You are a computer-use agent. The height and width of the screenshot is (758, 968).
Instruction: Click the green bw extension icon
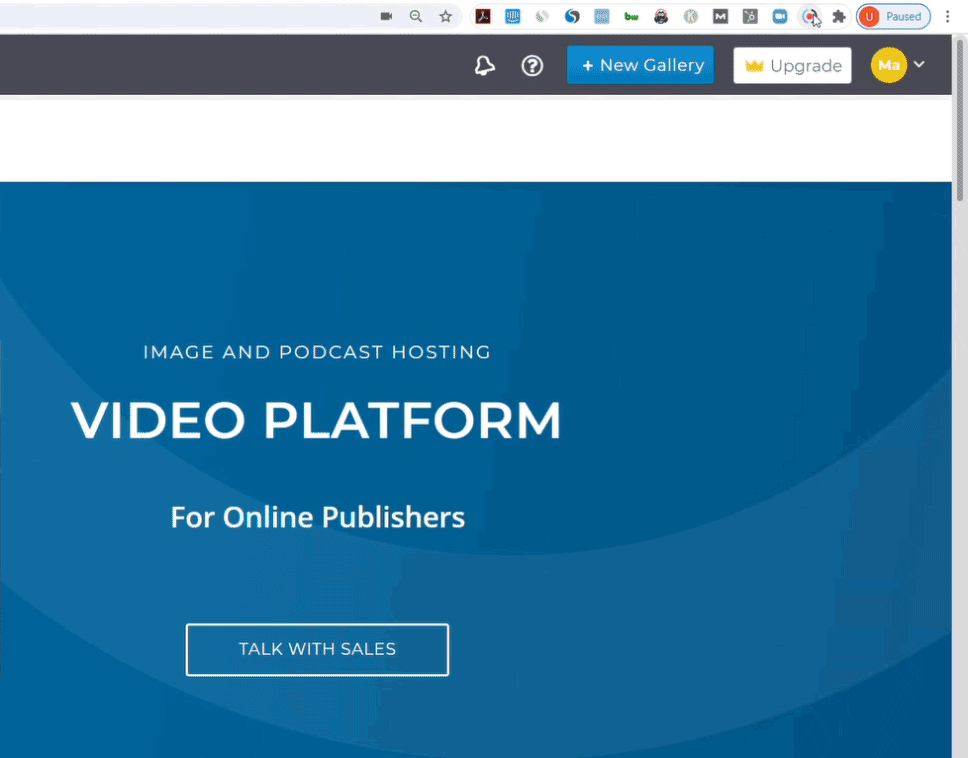point(631,17)
